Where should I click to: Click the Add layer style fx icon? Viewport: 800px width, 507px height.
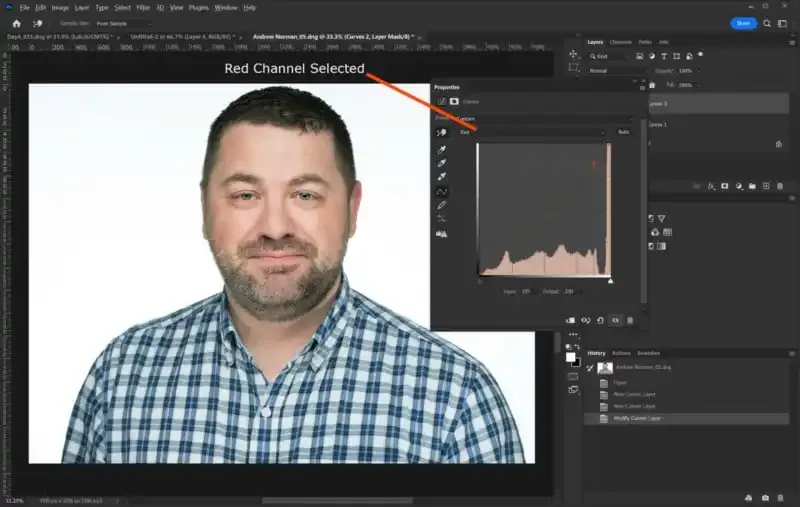coord(711,186)
